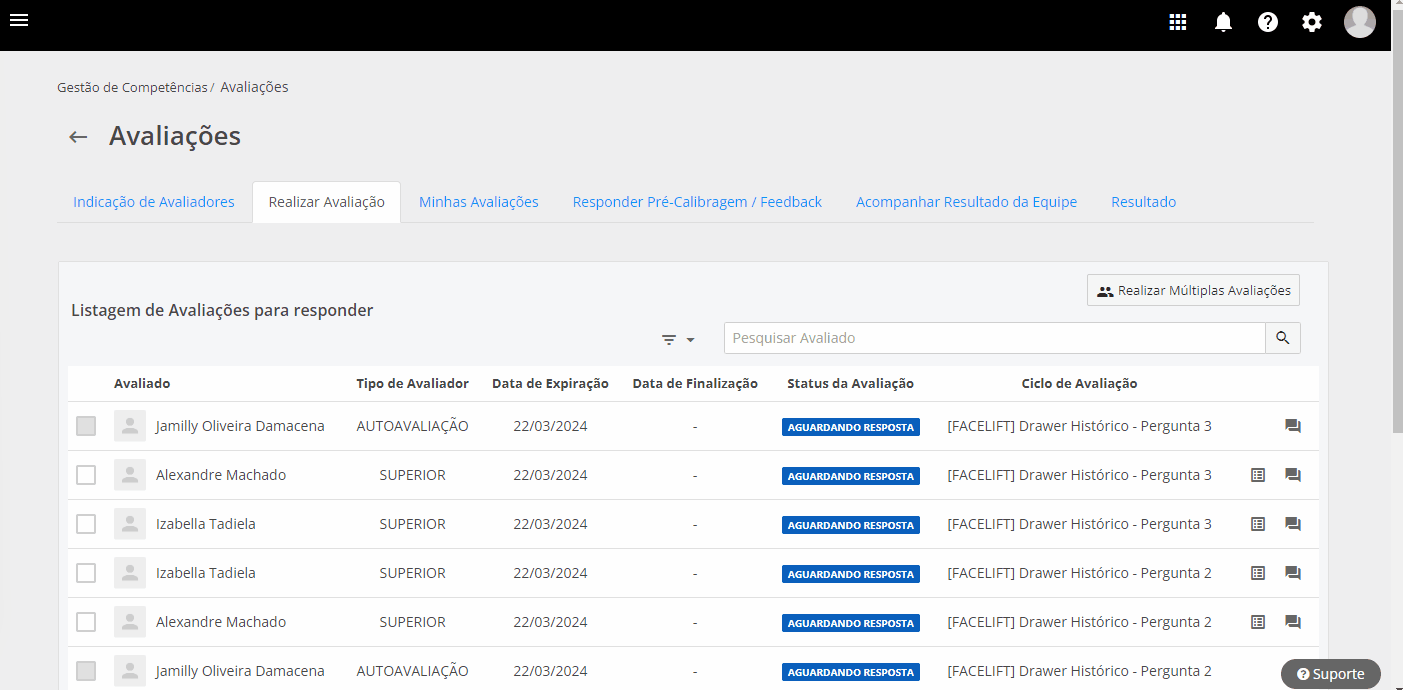Click the Suporte help button
The image size is (1403, 690).
point(1330,674)
